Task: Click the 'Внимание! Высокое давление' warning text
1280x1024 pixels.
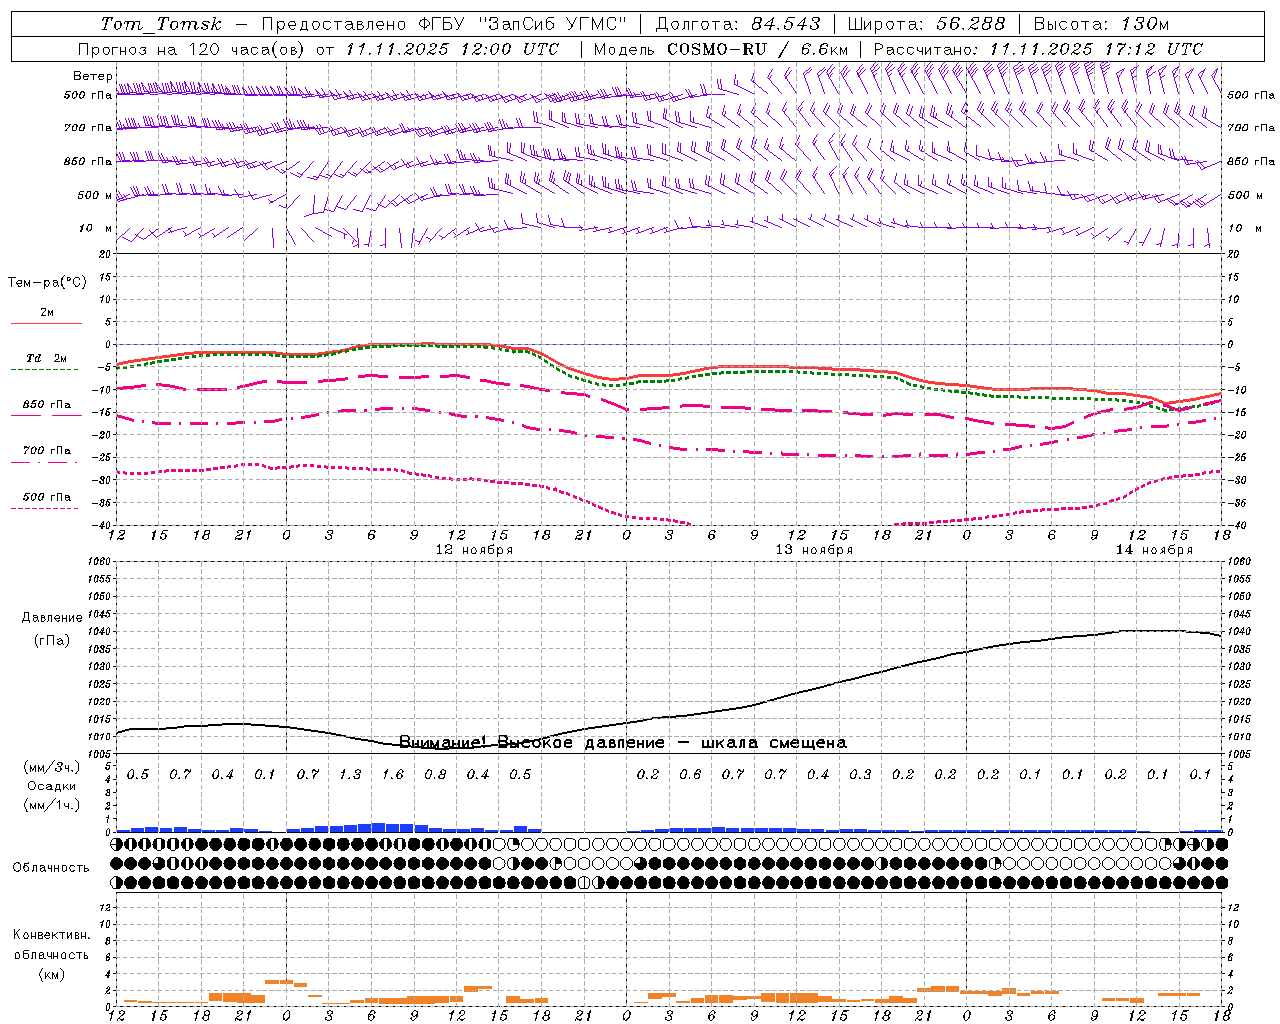Action: coord(532,743)
